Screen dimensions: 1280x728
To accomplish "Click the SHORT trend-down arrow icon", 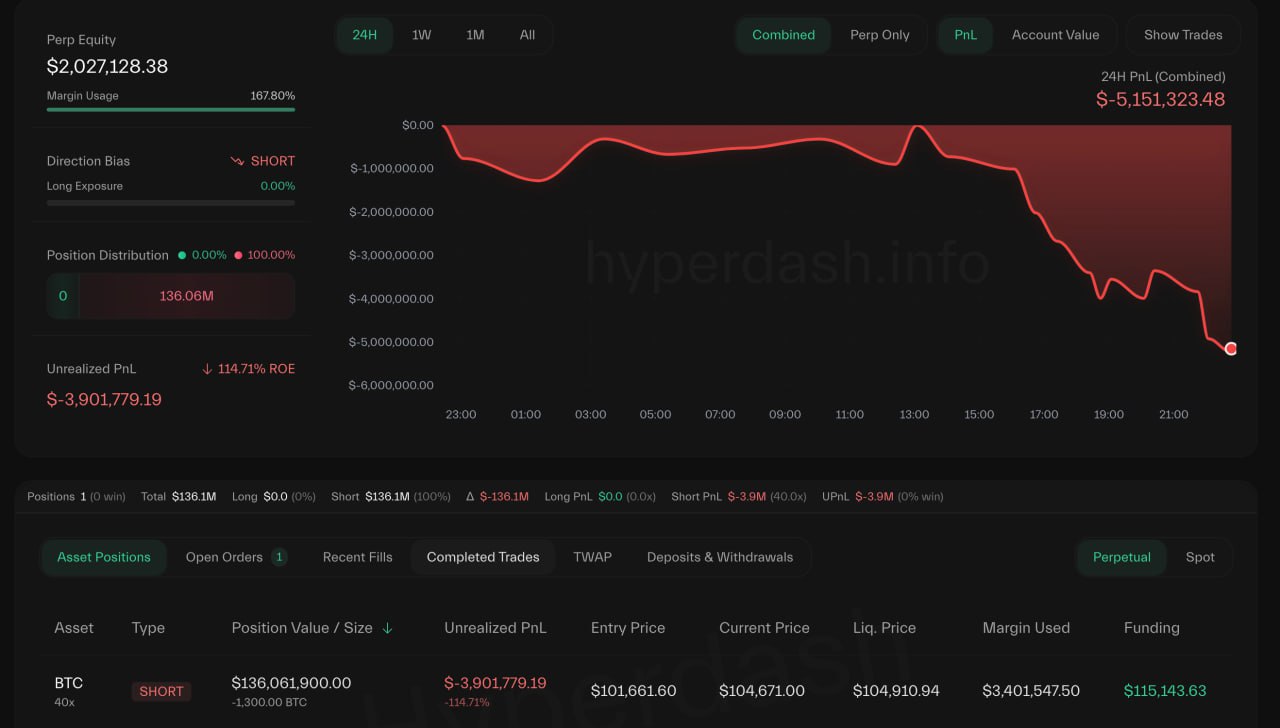I will [237, 161].
